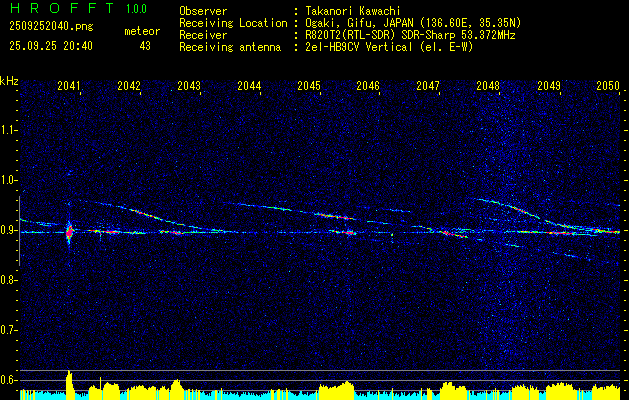Click the version number 1.0.0
The height and width of the screenshot is (400, 629).
(136, 8)
